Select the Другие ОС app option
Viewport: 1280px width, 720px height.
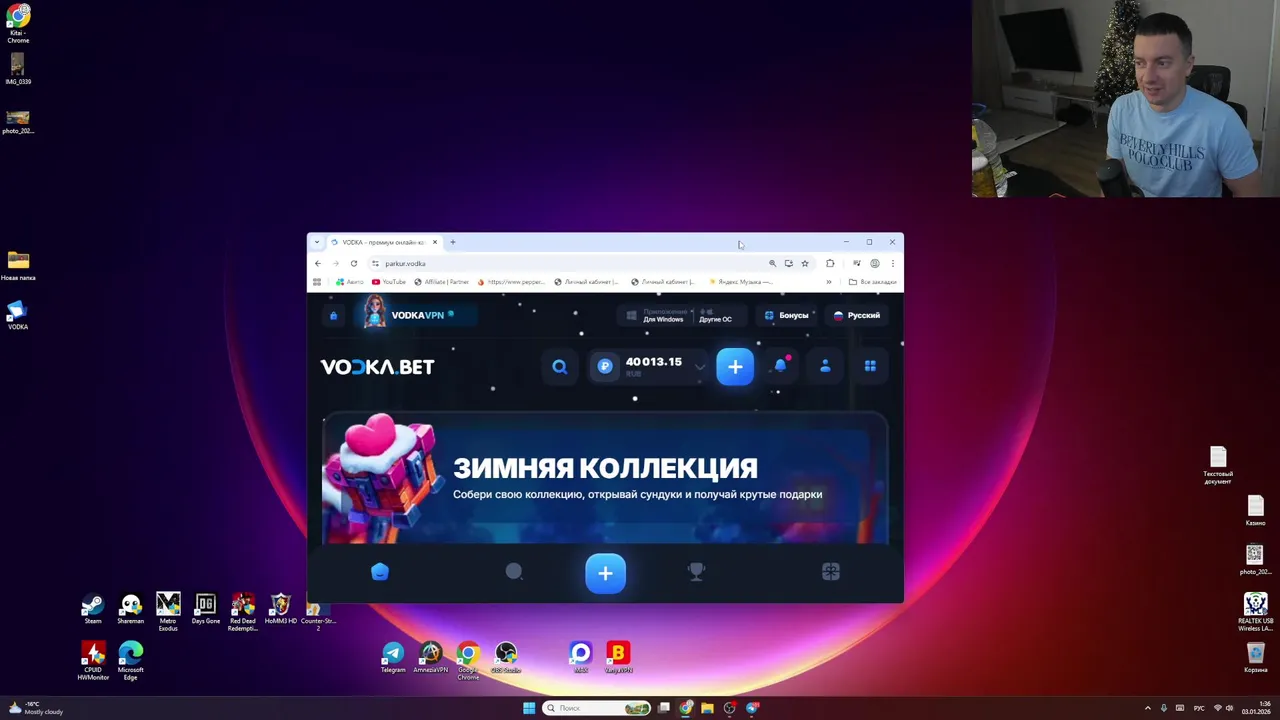tap(715, 316)
